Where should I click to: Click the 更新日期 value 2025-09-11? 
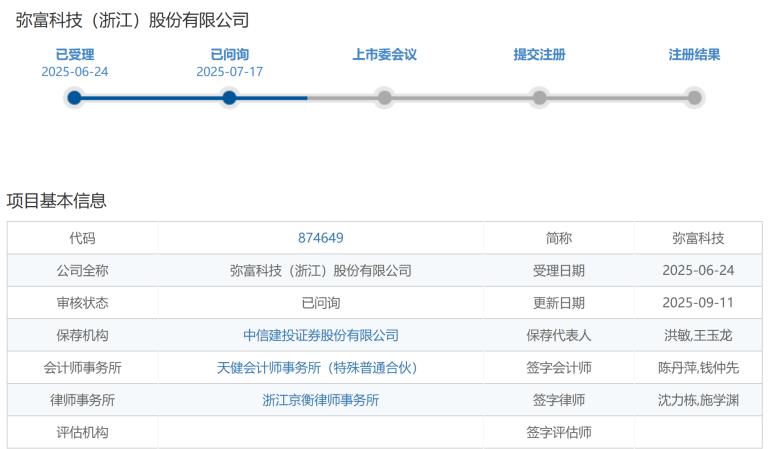pos(698,303)
